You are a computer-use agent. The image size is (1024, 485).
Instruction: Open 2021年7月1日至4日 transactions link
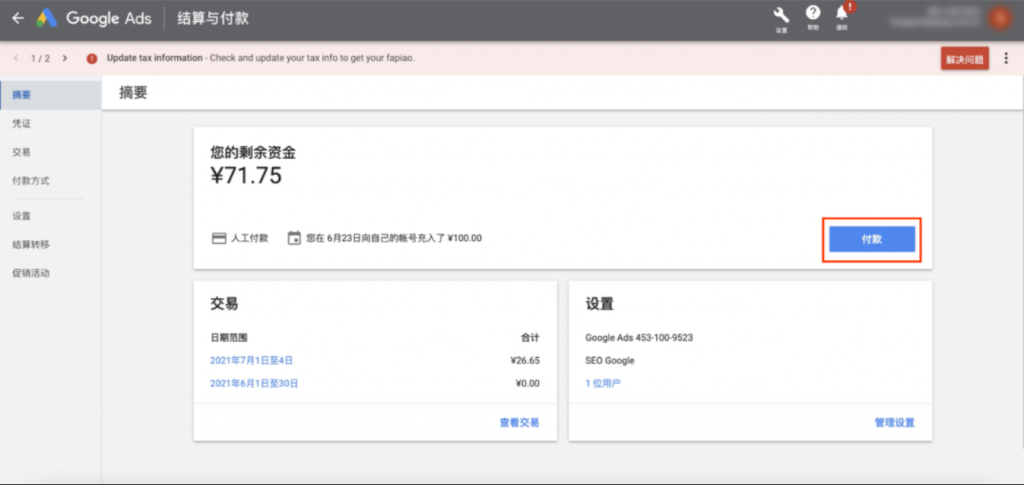251,360
